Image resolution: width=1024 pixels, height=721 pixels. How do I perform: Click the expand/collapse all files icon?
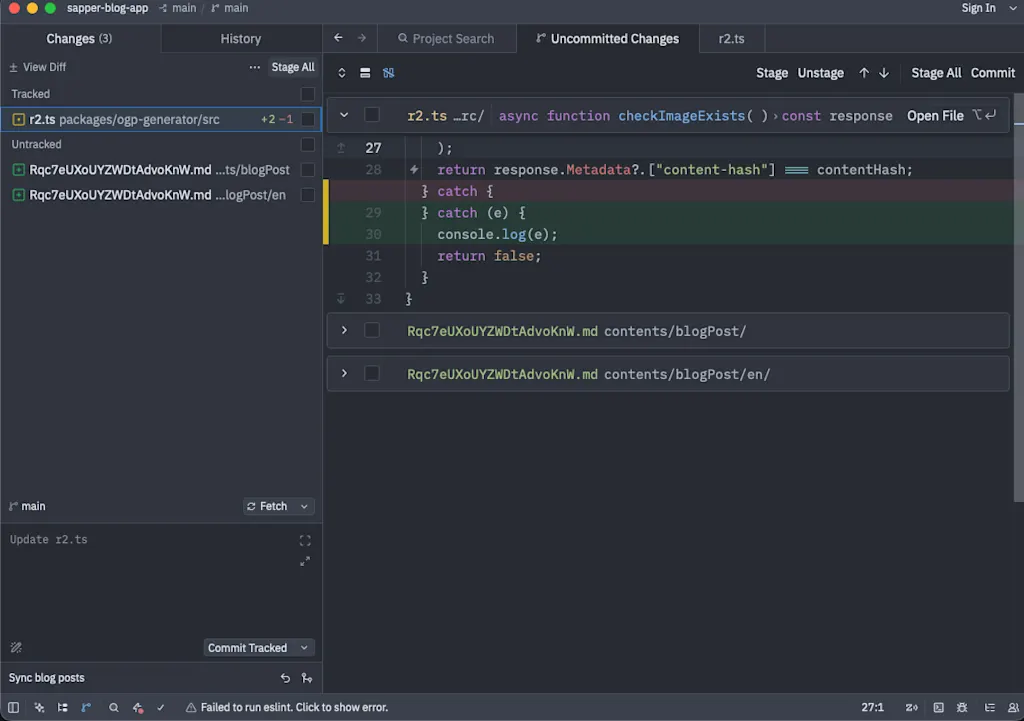pyautogui.click(x=342, y=73)
